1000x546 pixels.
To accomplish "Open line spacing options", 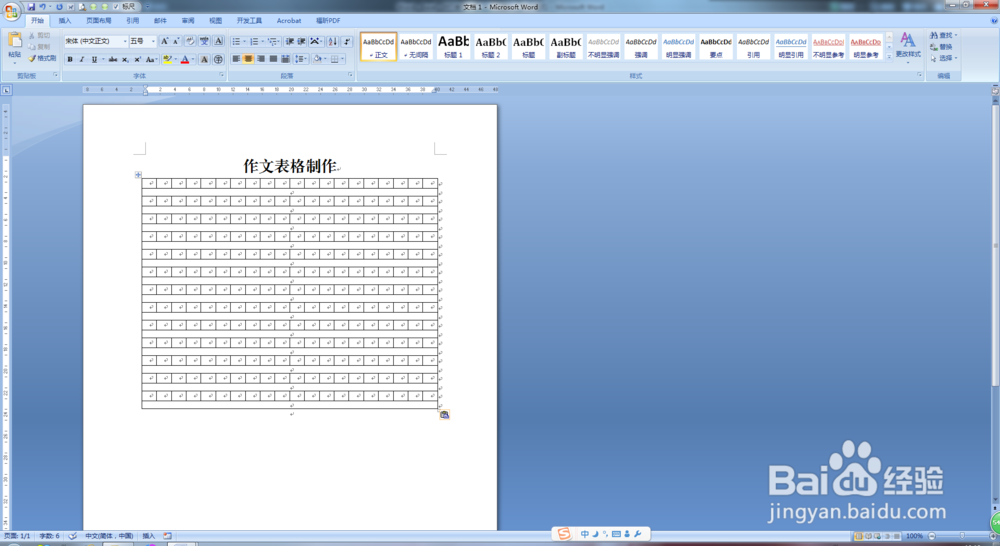I will [300, 59].
